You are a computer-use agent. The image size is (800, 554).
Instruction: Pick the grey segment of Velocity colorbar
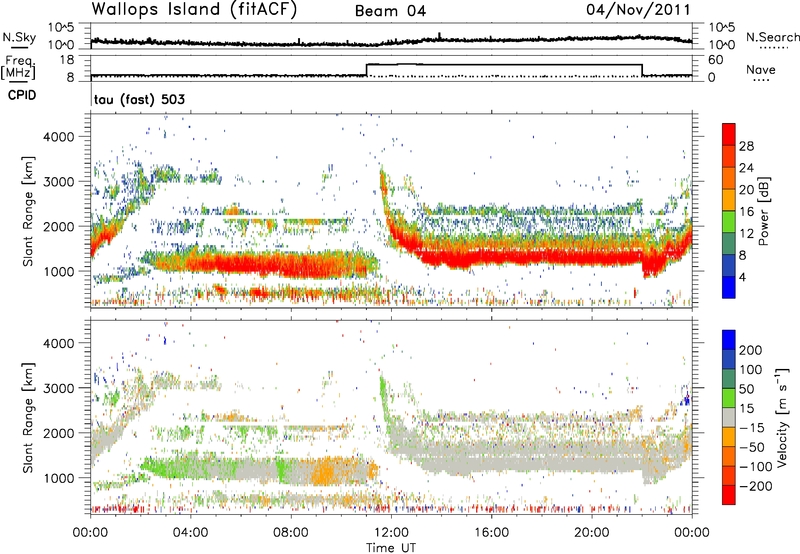[729, 417]
